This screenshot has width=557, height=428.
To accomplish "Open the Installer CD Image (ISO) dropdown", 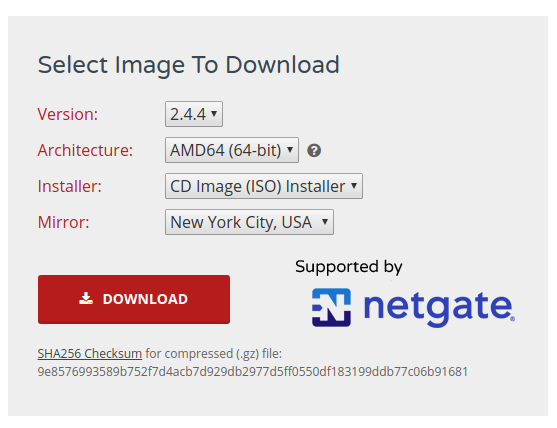I will click(x=264, y=186).
